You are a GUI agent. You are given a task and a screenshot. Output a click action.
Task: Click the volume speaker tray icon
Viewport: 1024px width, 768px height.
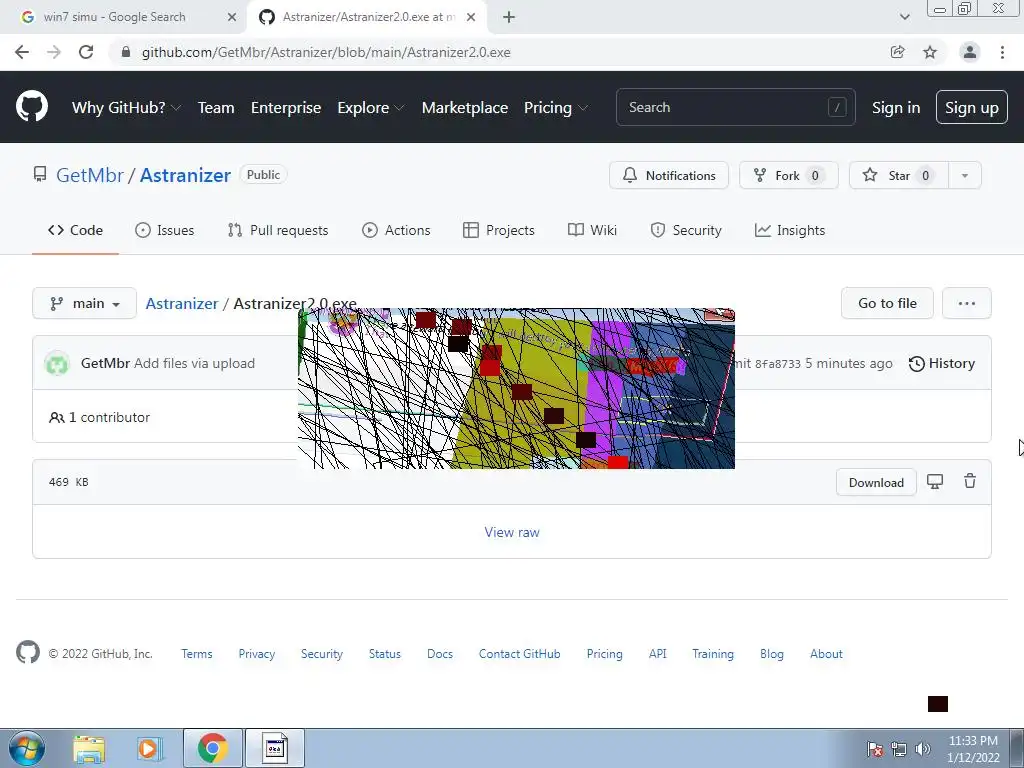coord(923,749)
